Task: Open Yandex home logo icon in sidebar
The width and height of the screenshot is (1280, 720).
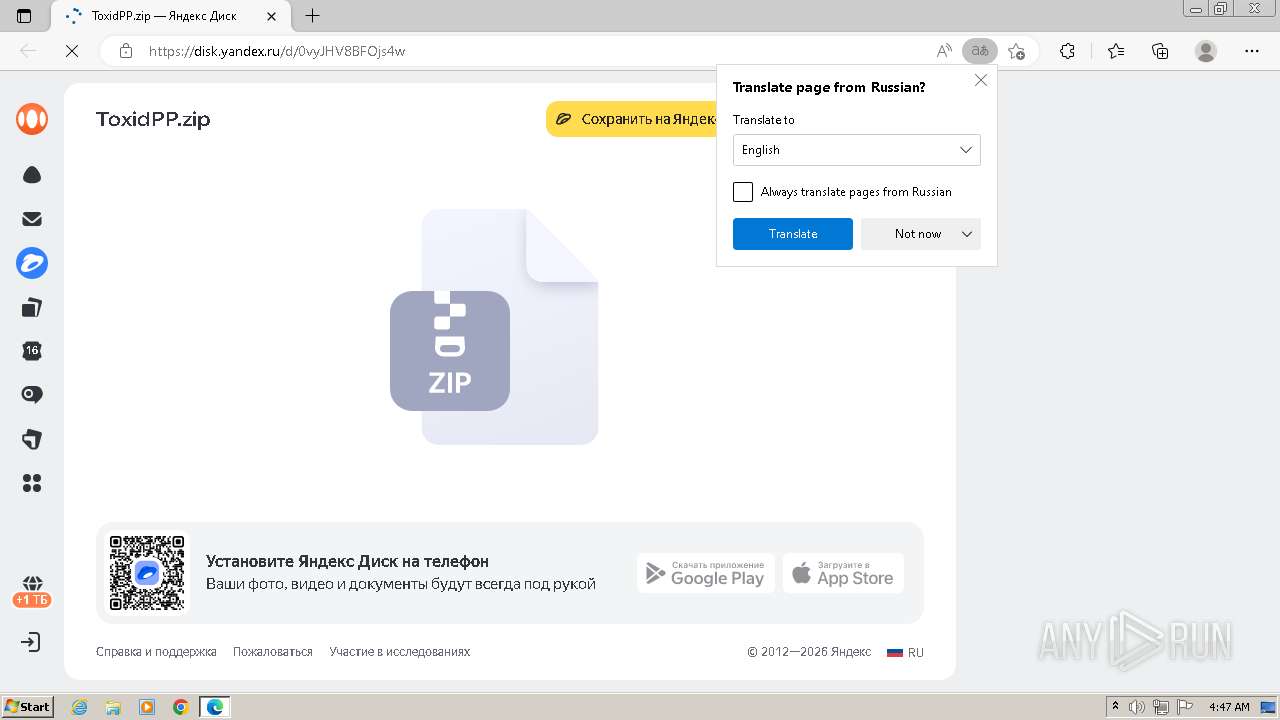Action: [32, 119]
